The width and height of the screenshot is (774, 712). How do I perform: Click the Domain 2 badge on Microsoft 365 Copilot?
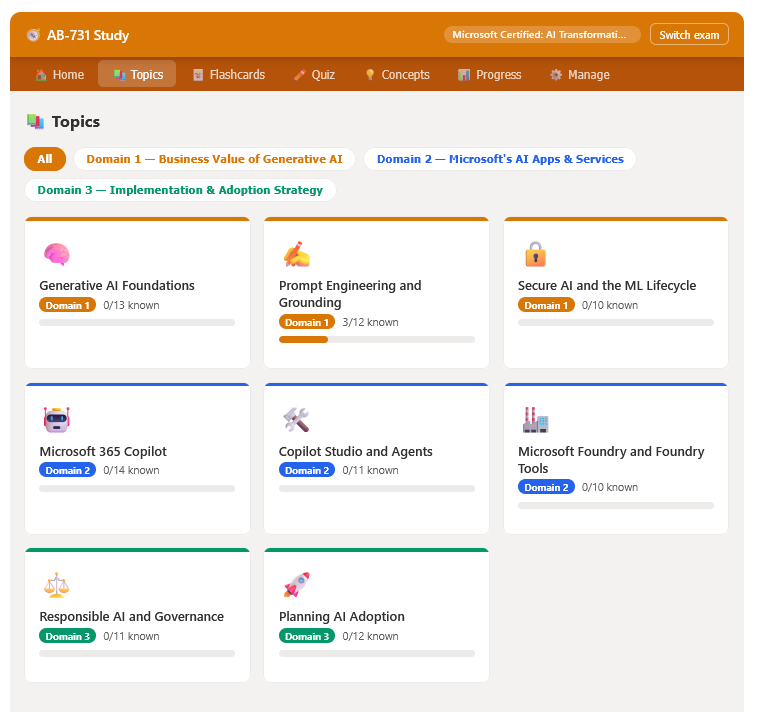[x=68, y=471]
